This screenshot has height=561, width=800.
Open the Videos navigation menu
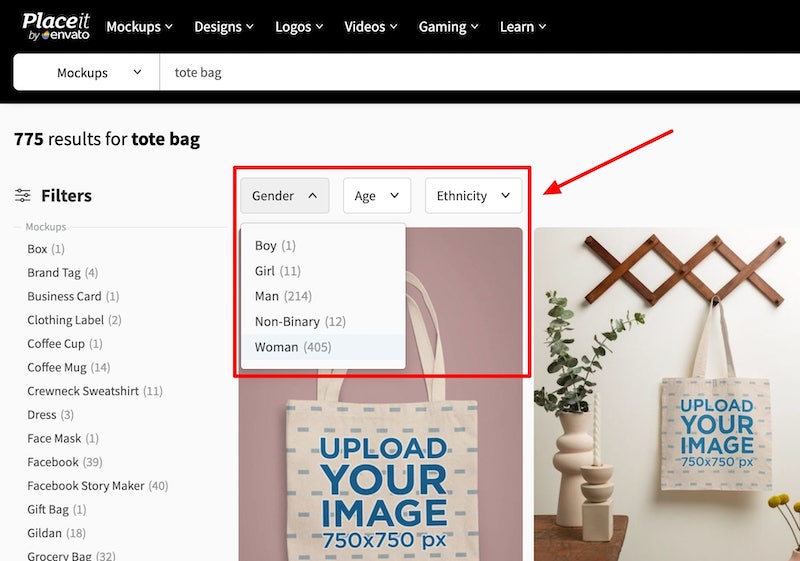coord(370,27)
